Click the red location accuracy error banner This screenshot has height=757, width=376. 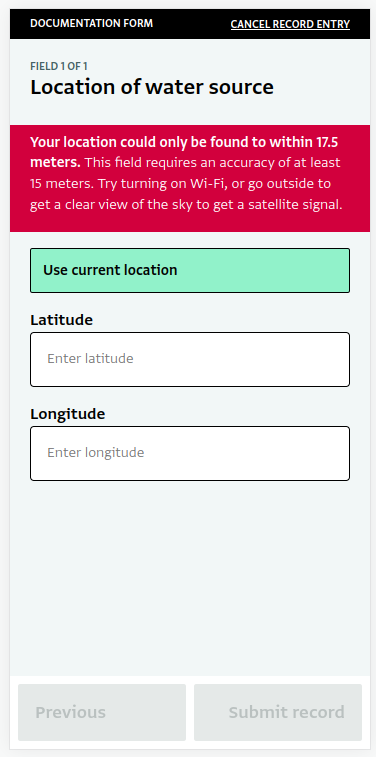(190, 178)
